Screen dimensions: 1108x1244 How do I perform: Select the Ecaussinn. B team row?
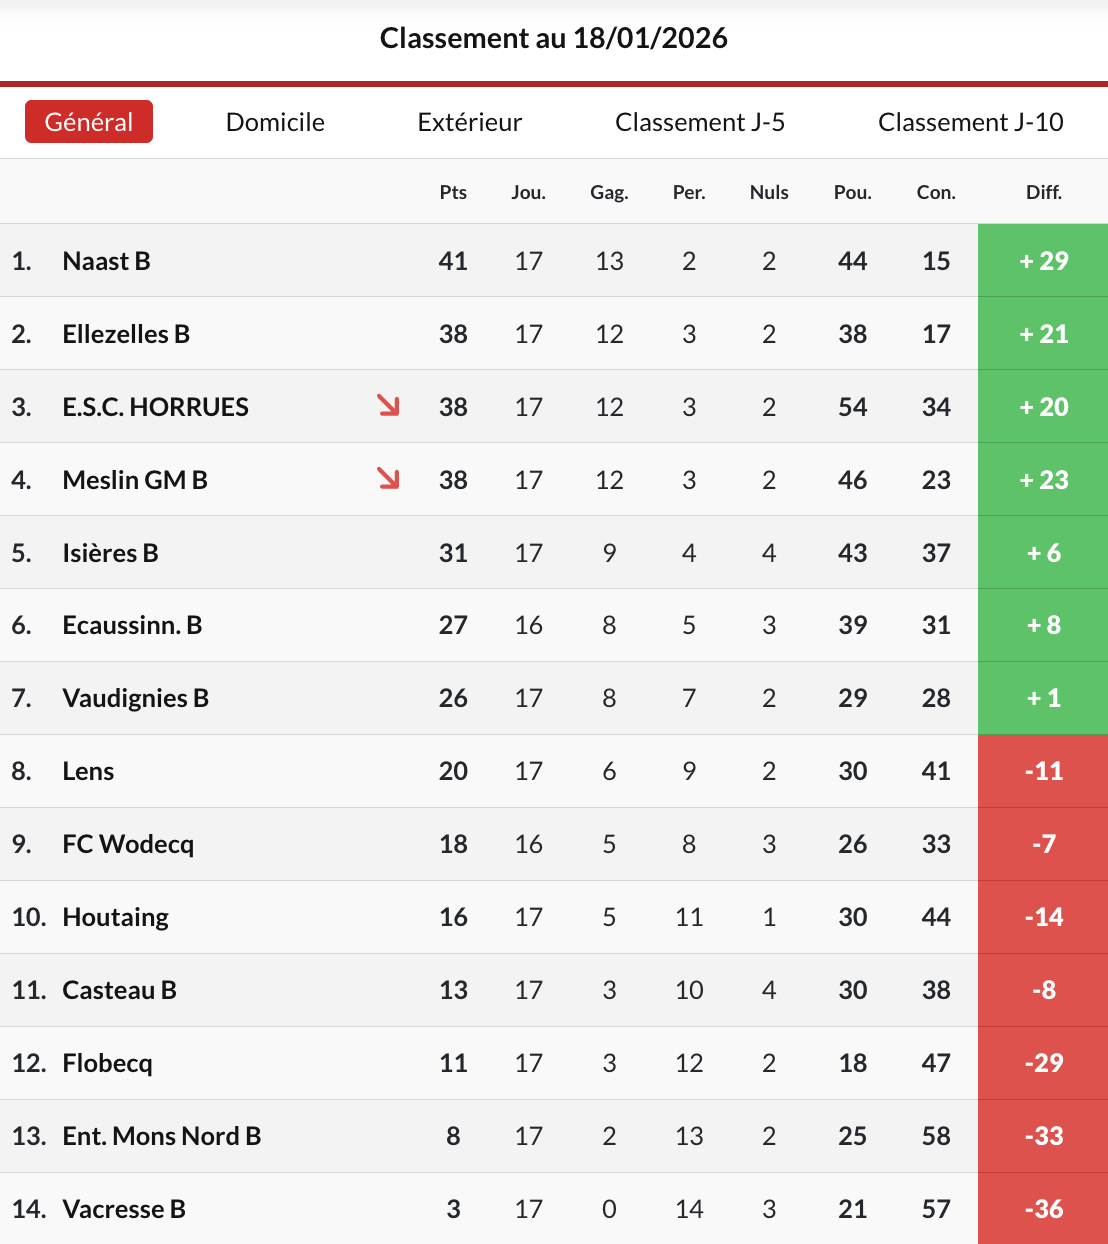(x=132, y=625)
